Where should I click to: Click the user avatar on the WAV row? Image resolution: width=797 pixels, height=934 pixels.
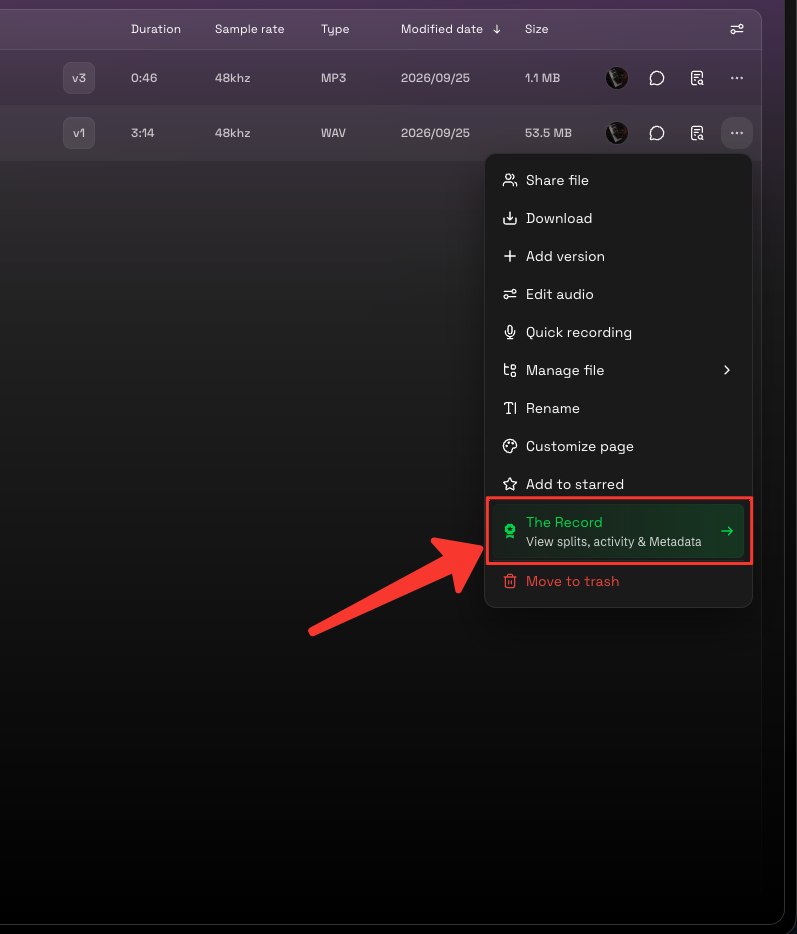tap(617, 133)
